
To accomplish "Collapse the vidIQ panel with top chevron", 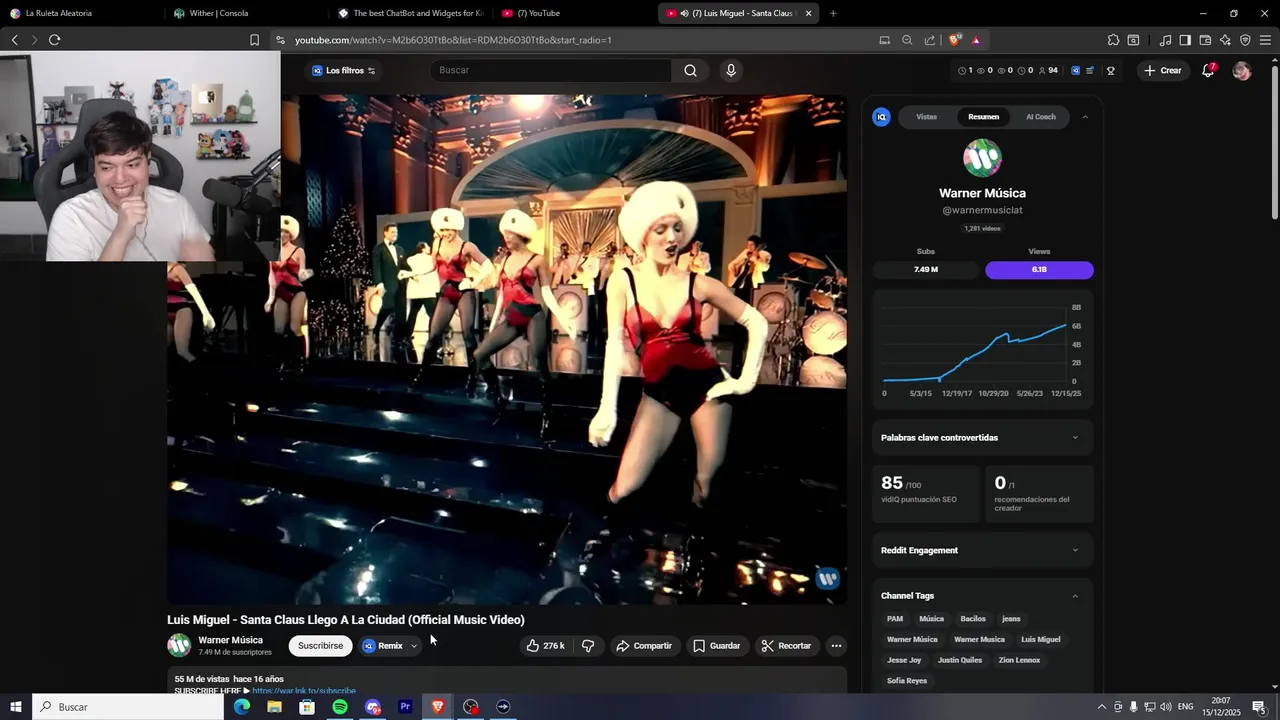I will coord(1085,117).
